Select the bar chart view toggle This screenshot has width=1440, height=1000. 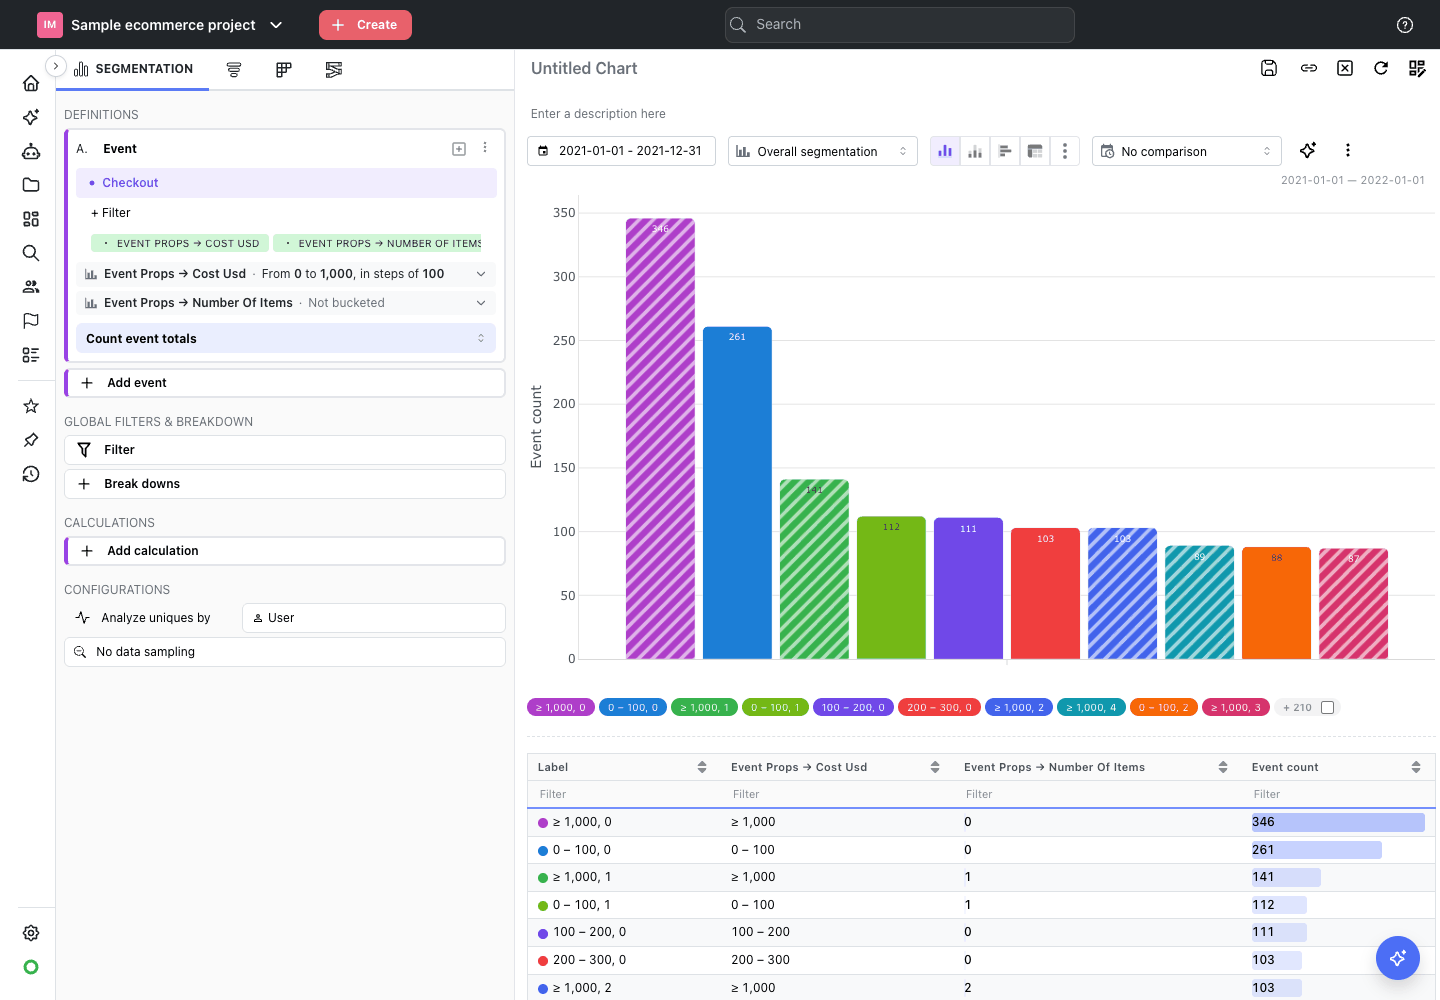[x=945, y=151]
